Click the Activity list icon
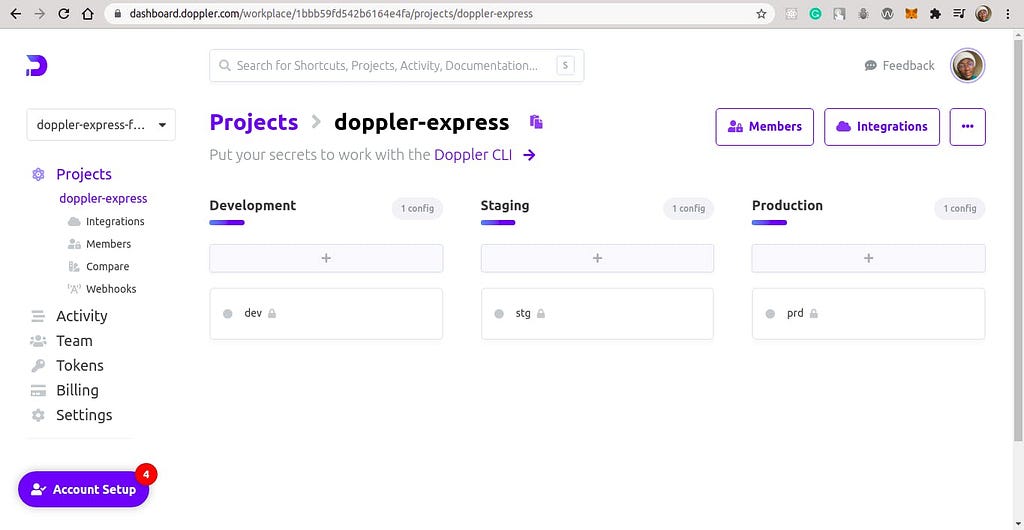This screenshot has height=530, width=1024. click(38, 316)
